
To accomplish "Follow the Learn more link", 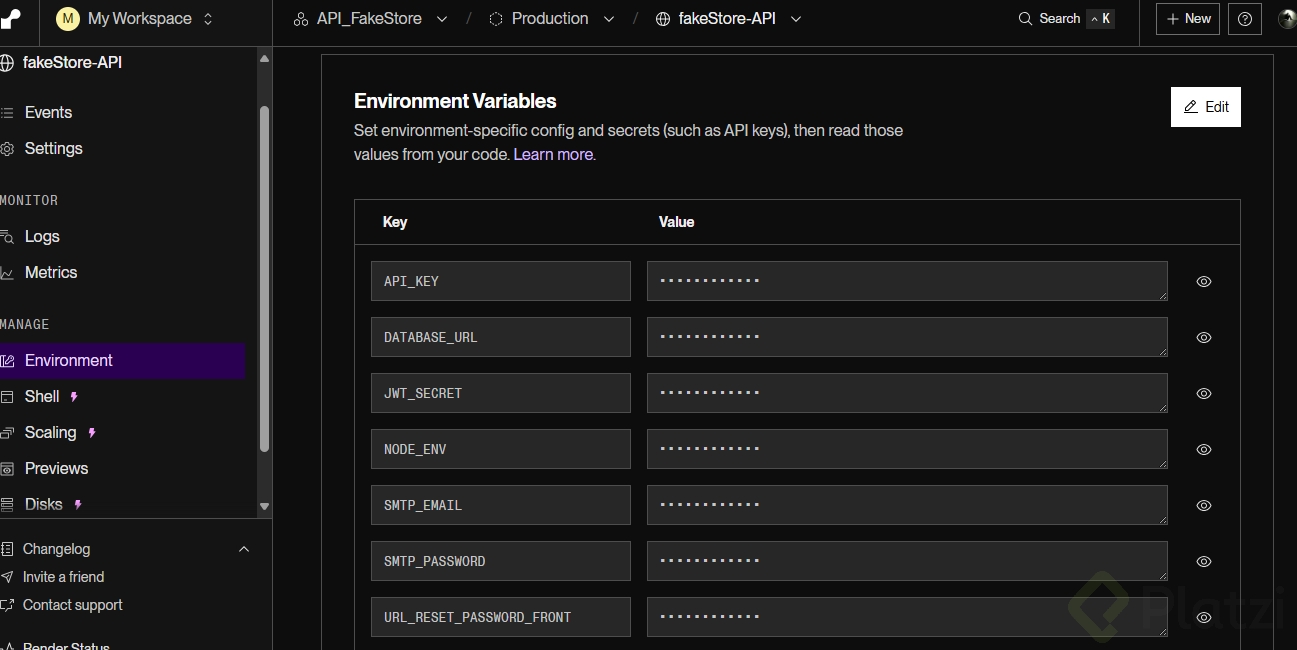I will tap(553, 154).
